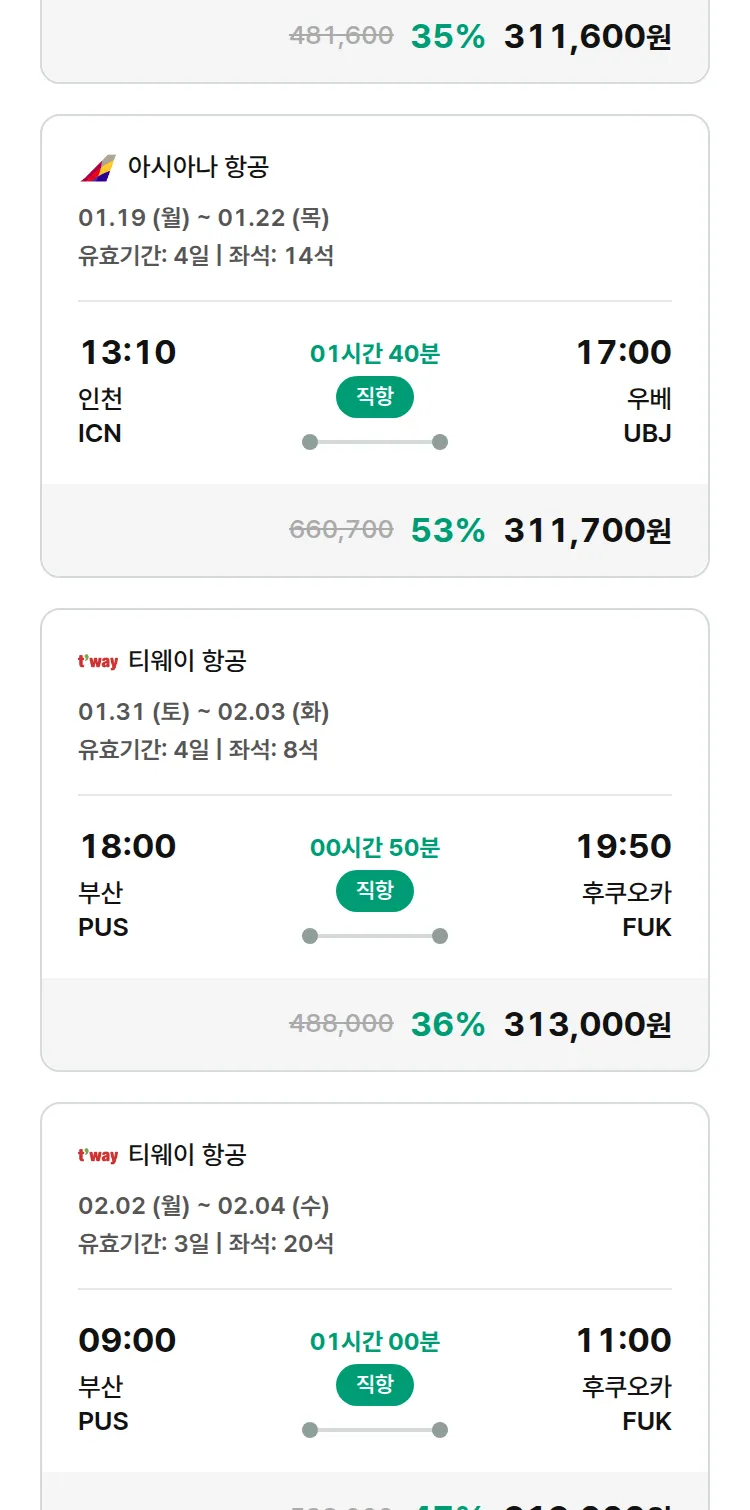Click the 직항 badge on 18:00 Busan flight

coord(375,891)
